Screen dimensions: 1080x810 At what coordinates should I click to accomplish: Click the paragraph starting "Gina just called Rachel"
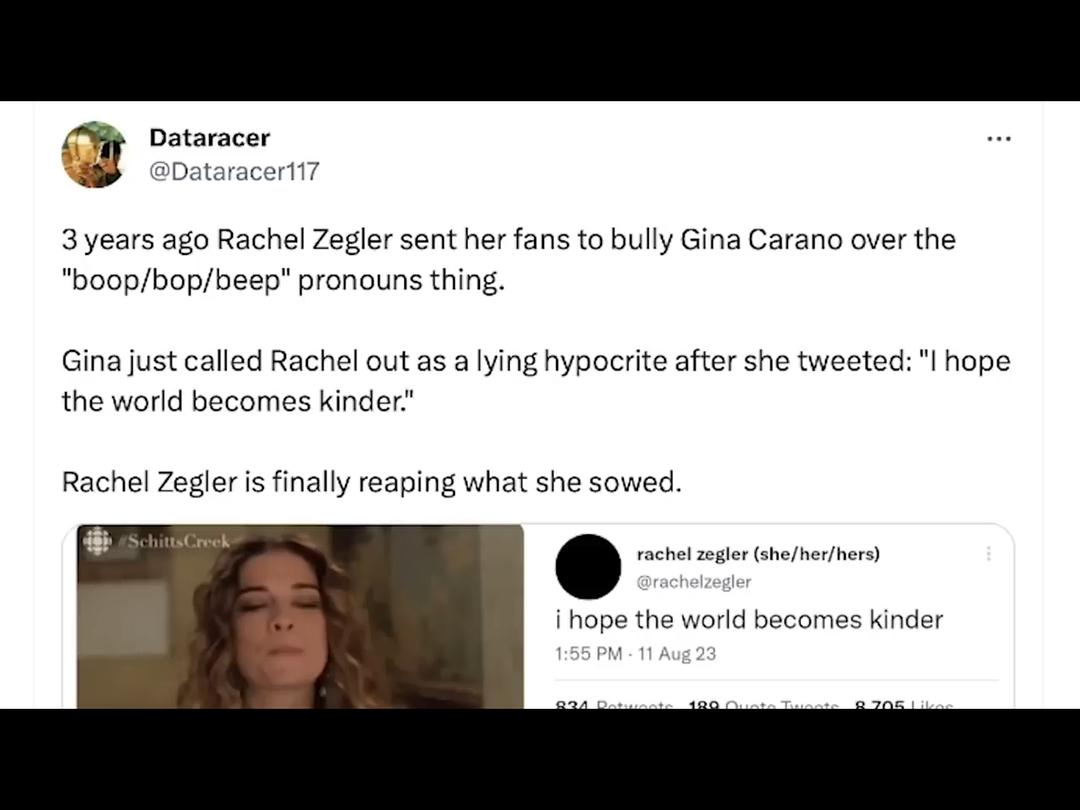pyautogui.click(x=536, y=381)
